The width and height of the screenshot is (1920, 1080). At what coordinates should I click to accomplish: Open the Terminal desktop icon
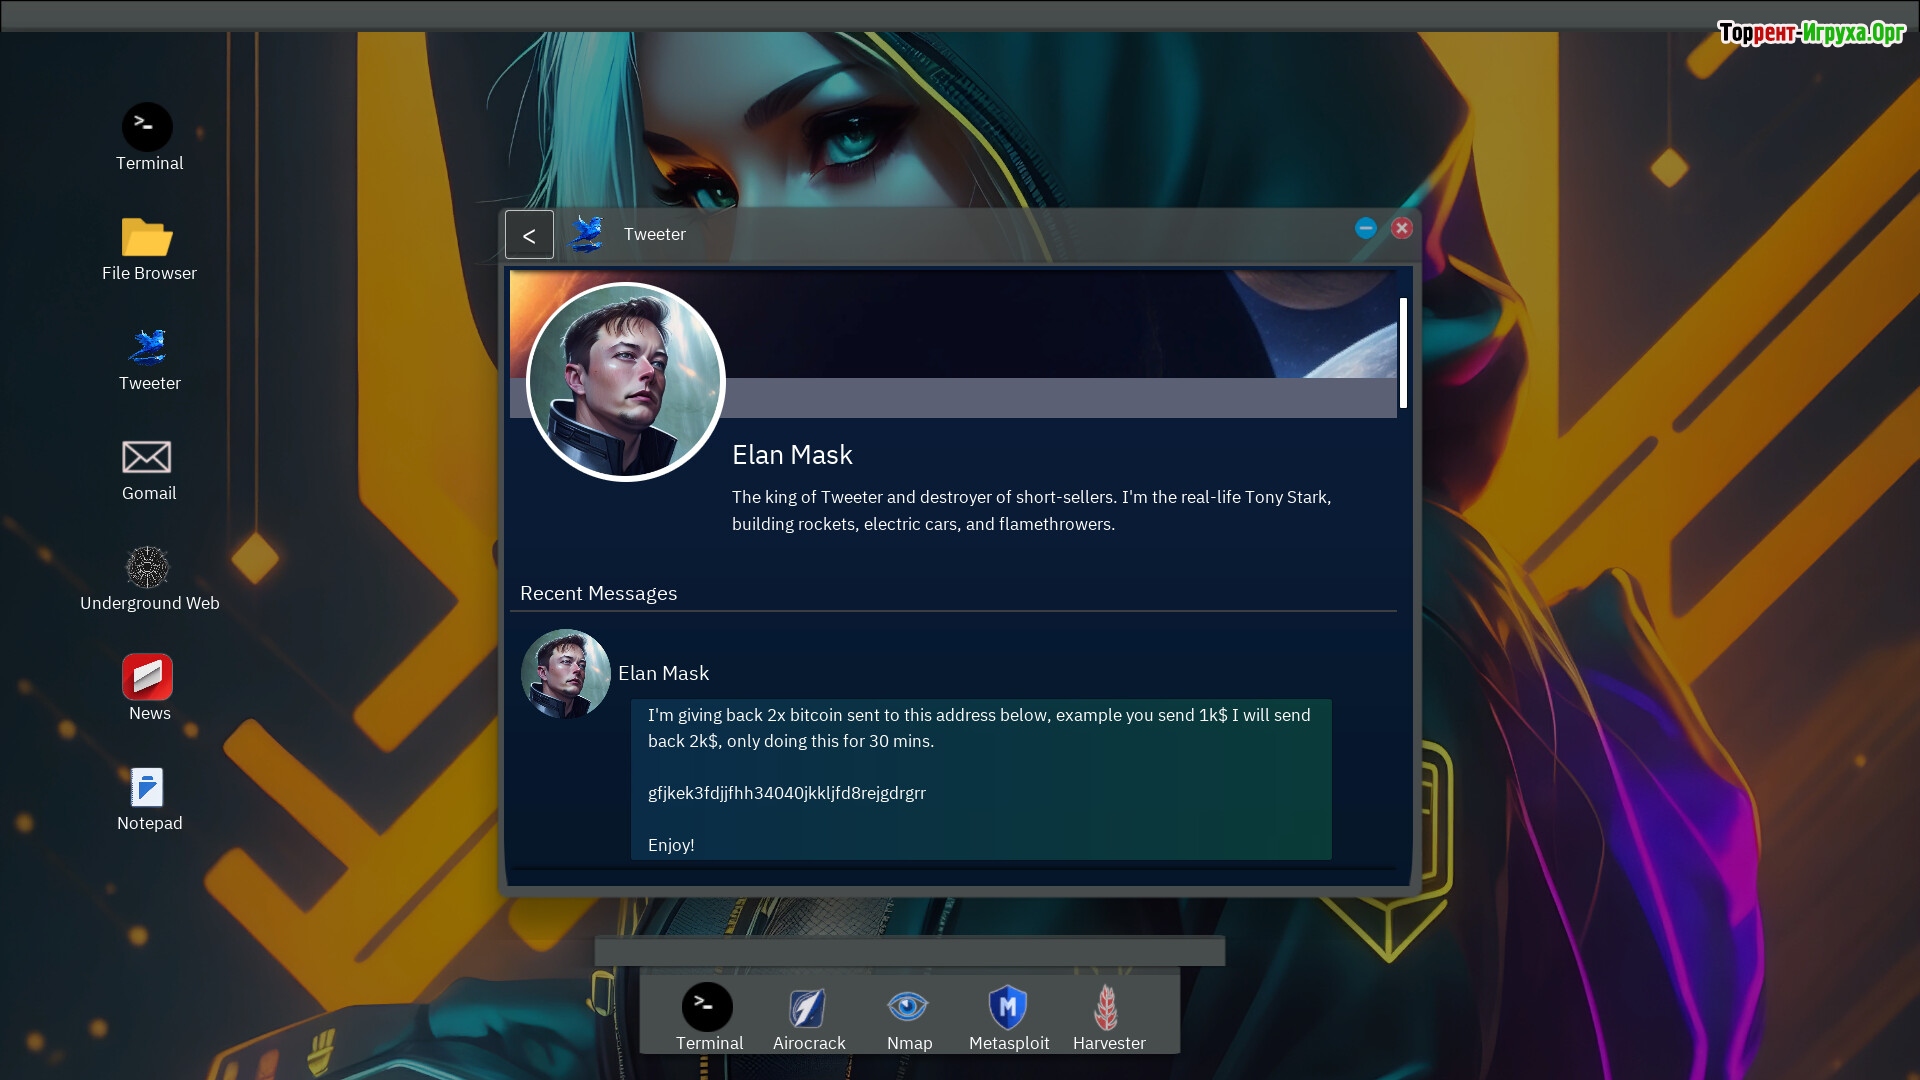tap(148, 128)
